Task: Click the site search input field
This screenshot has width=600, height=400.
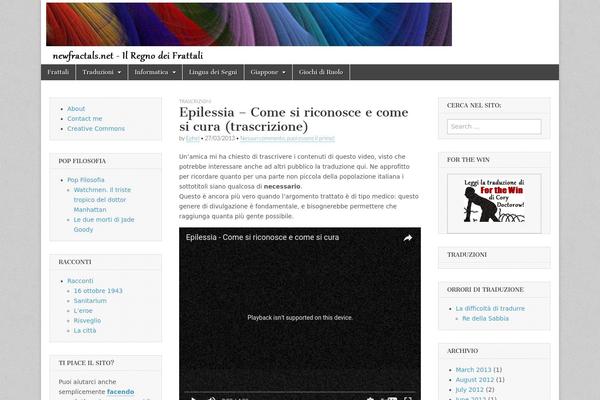Action: click(x=494, y=127)
